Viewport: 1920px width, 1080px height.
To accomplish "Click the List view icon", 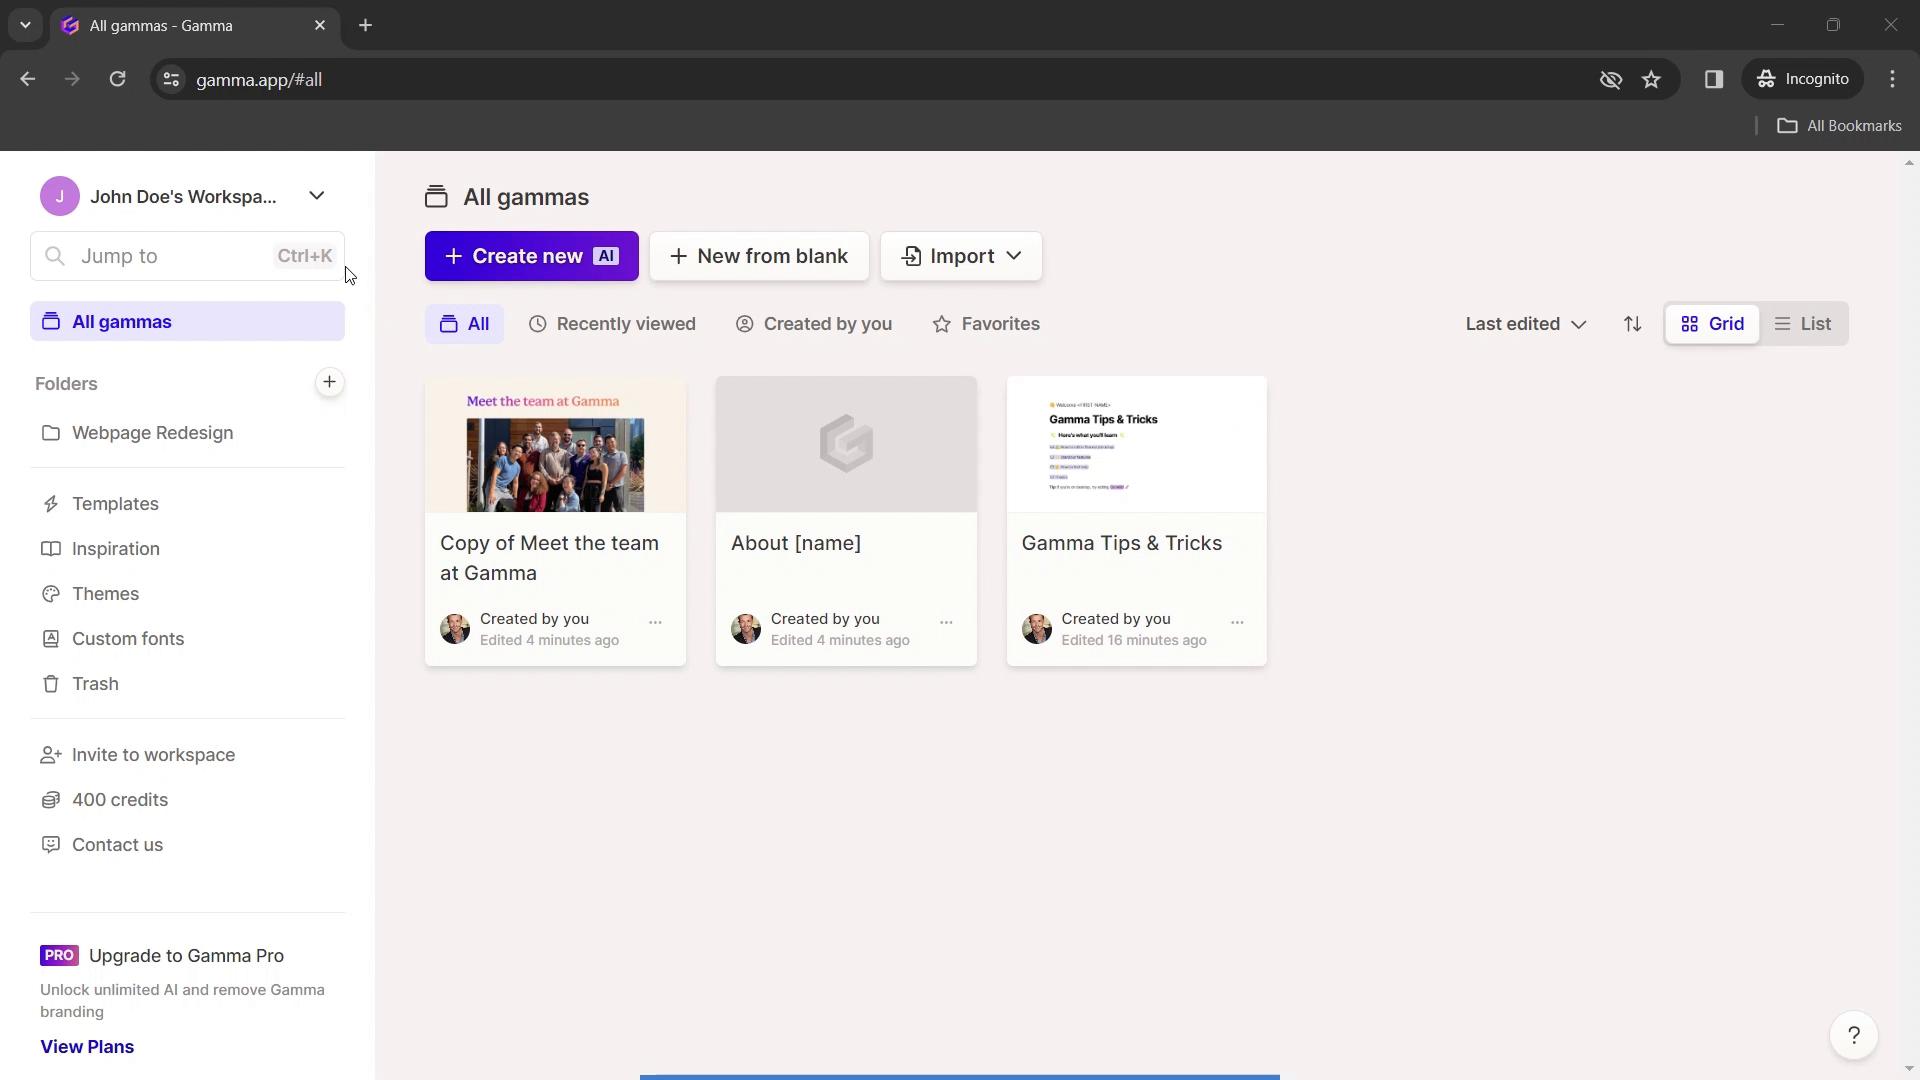I will coord(1803,322).
